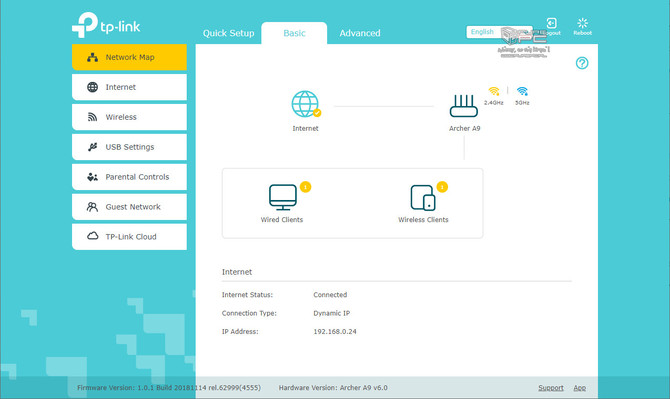This screenshot has height=399, width=670.
Task: Click the IP Address label
Action: 240,332
